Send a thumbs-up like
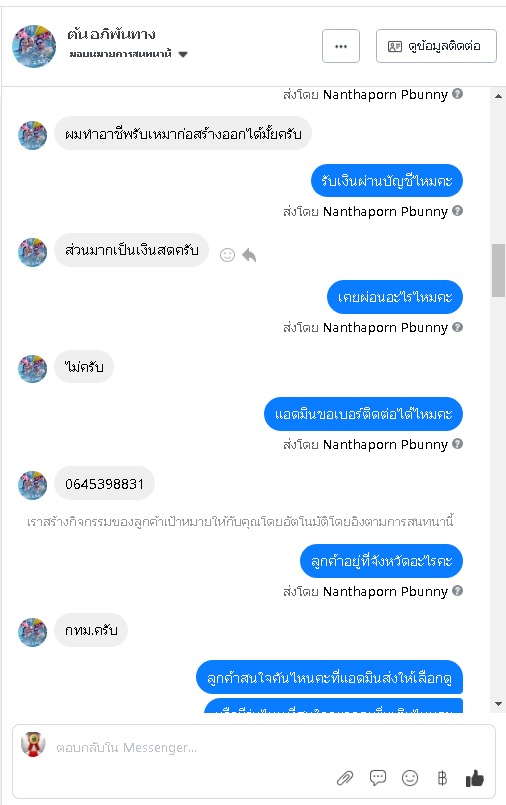 point(475,778)
